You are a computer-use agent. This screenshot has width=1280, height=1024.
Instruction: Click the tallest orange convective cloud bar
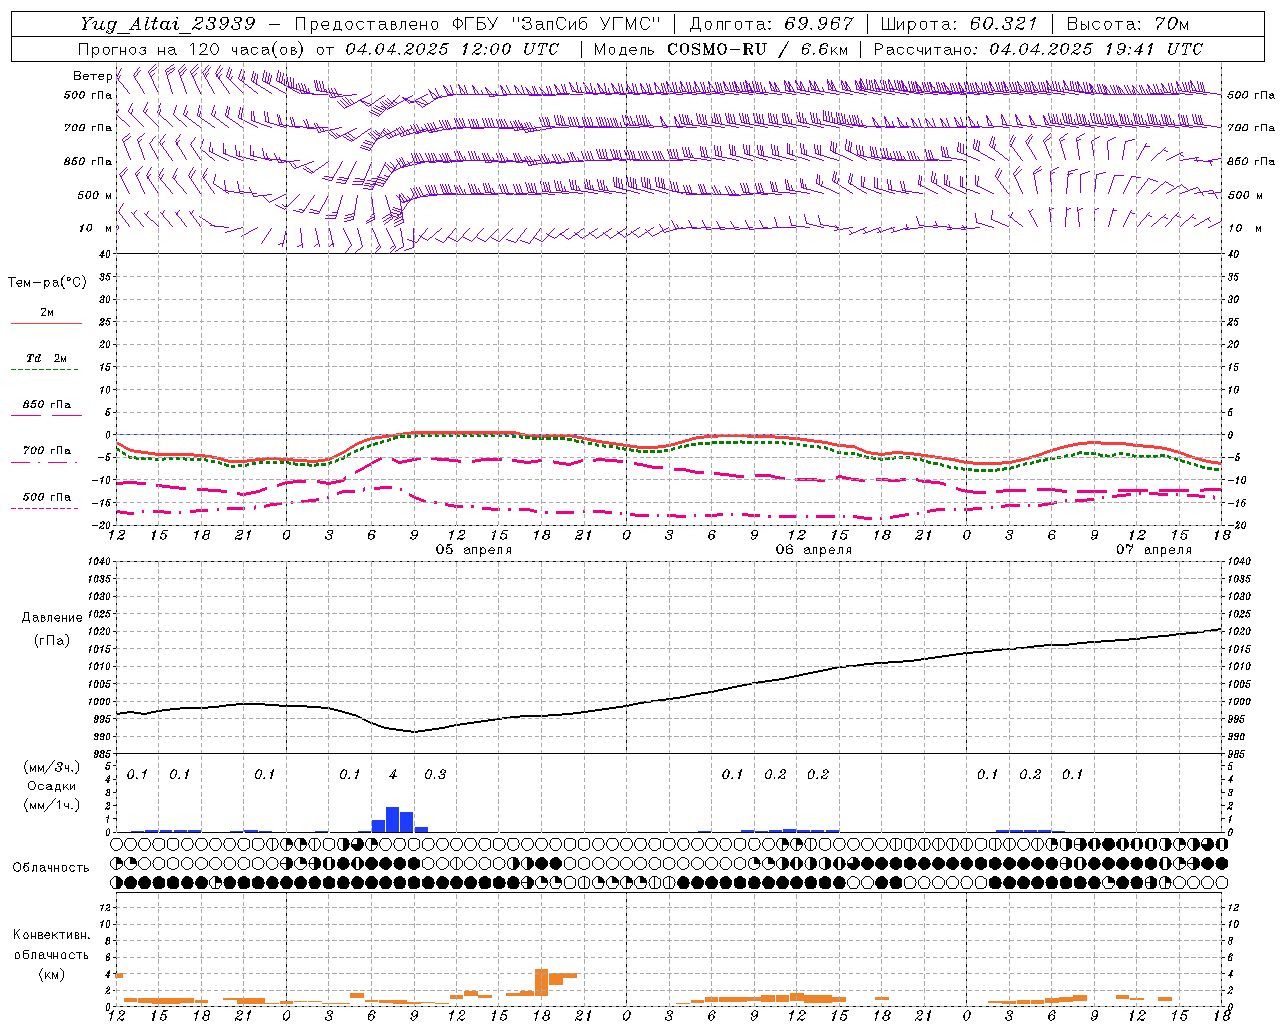tap(542, 981)
